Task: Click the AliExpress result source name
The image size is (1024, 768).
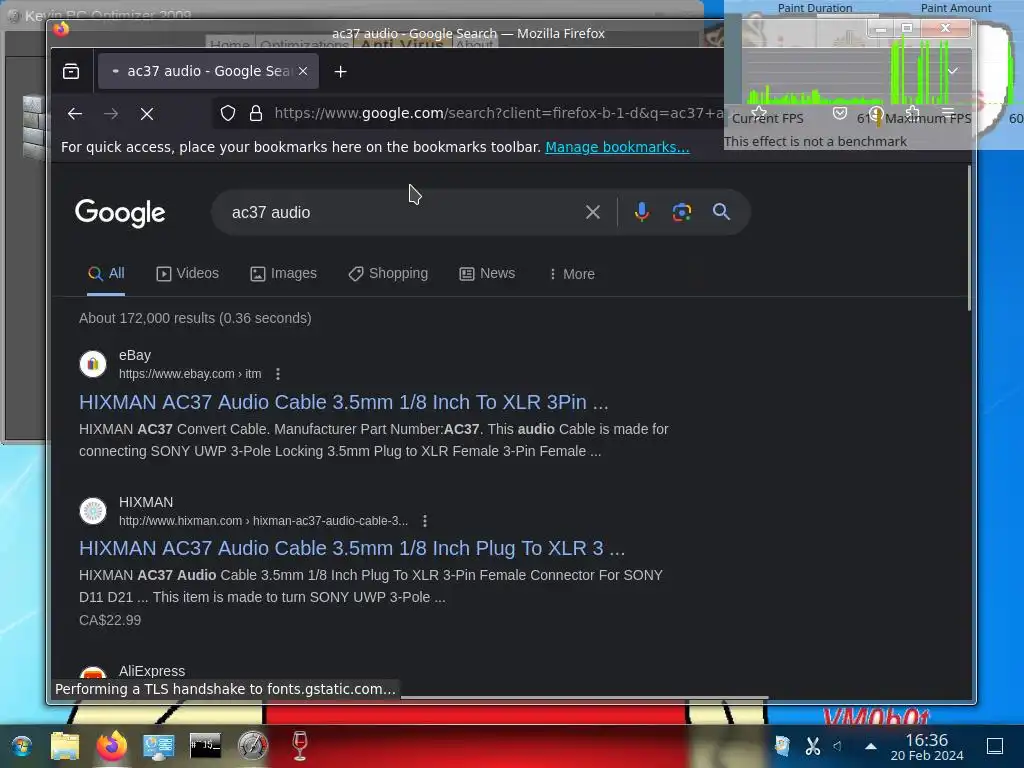Action: (152, 671)
